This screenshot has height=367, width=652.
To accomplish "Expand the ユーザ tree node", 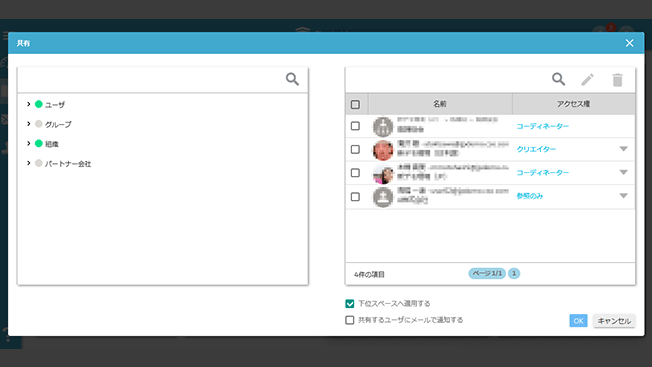I will click(28, 104).
